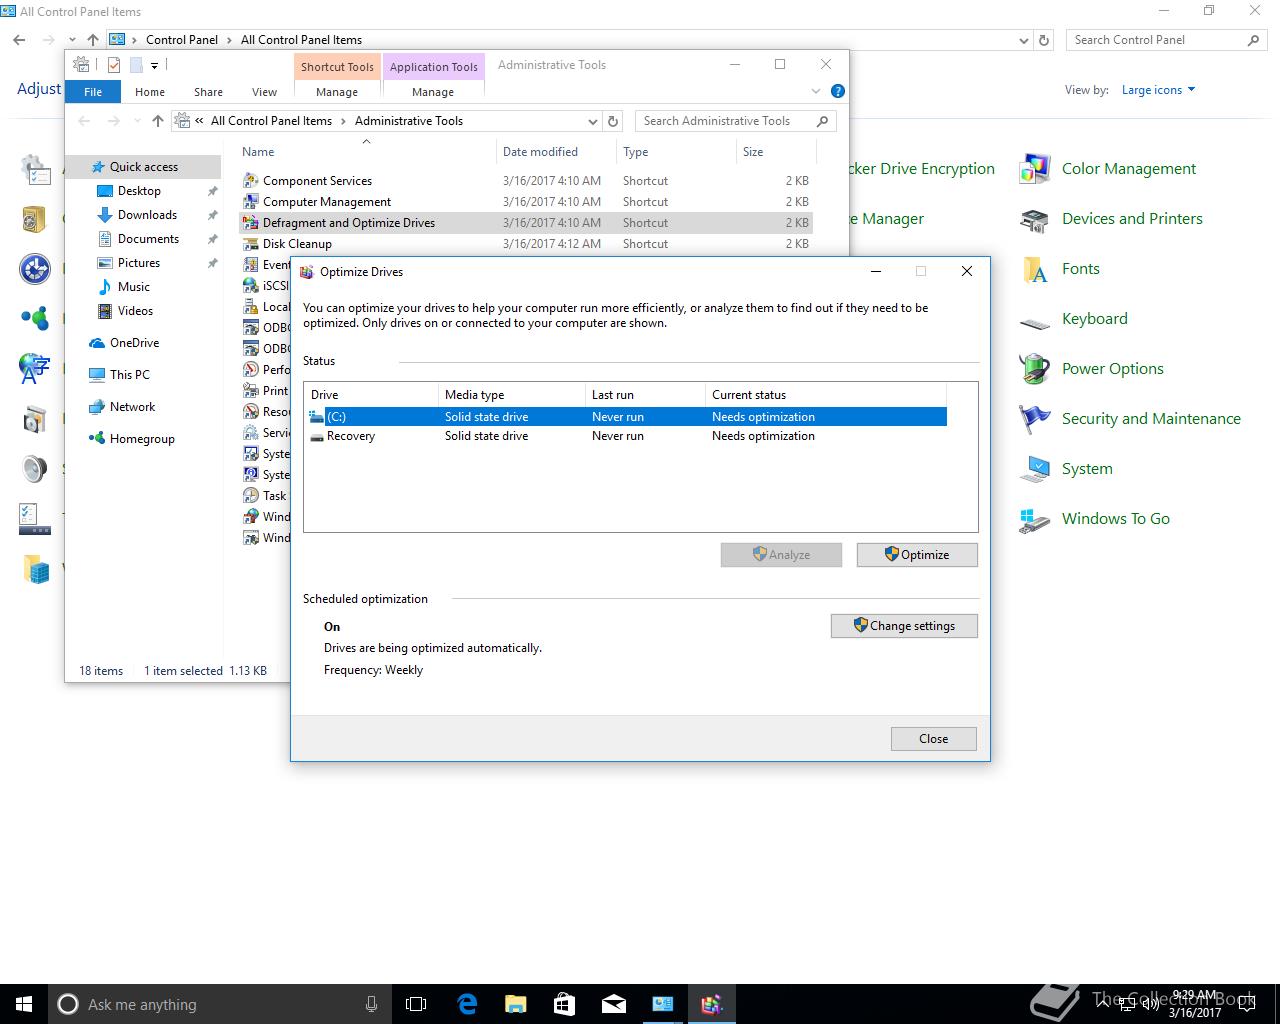Click Cortana microphone icon
Image resolution: width=1280 pixels, height=1024 pixels.
[x=371, y=1004]
